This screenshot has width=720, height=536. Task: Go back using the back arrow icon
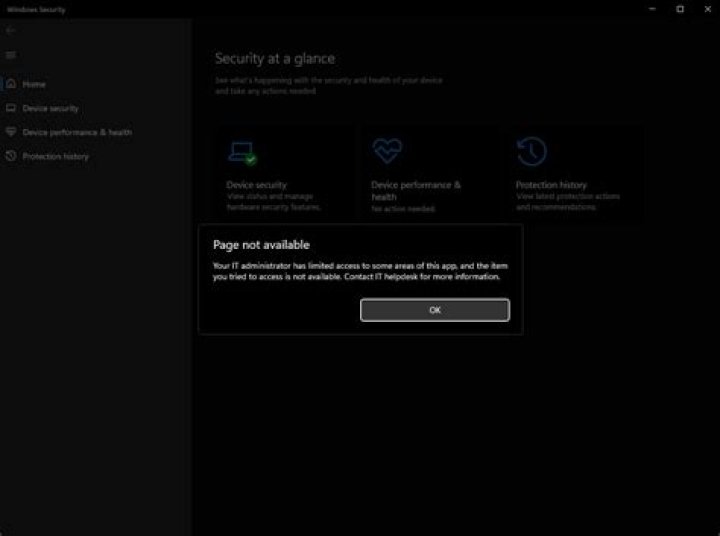[x=11, y=30]
